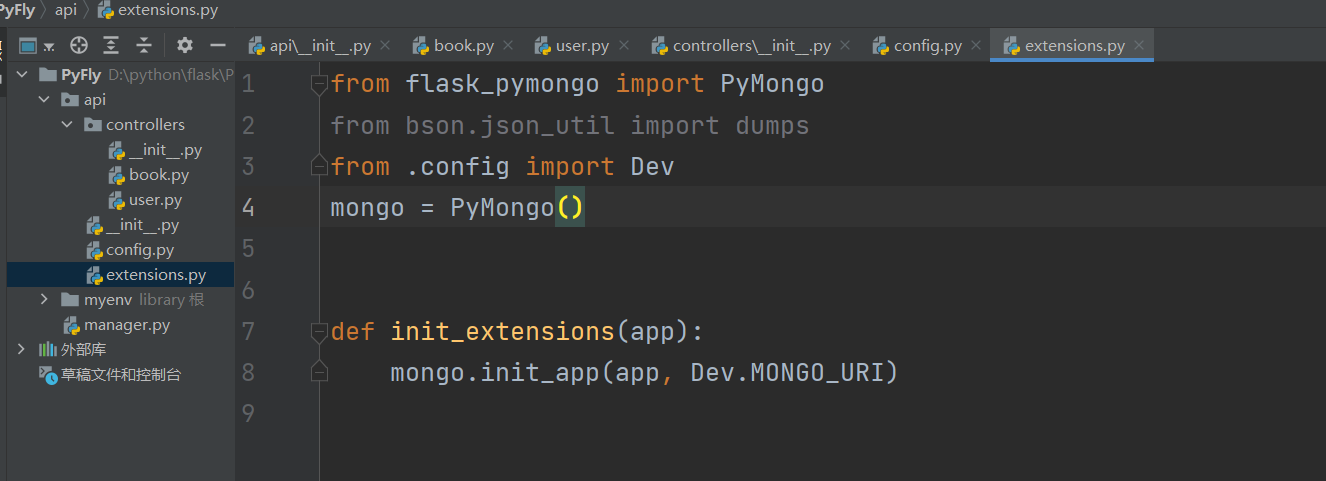The width and height of the screenshot is (1326, 481).
Task: Click Dev.MONGO_URI on line 8
Action: click(x=787, y=373)
